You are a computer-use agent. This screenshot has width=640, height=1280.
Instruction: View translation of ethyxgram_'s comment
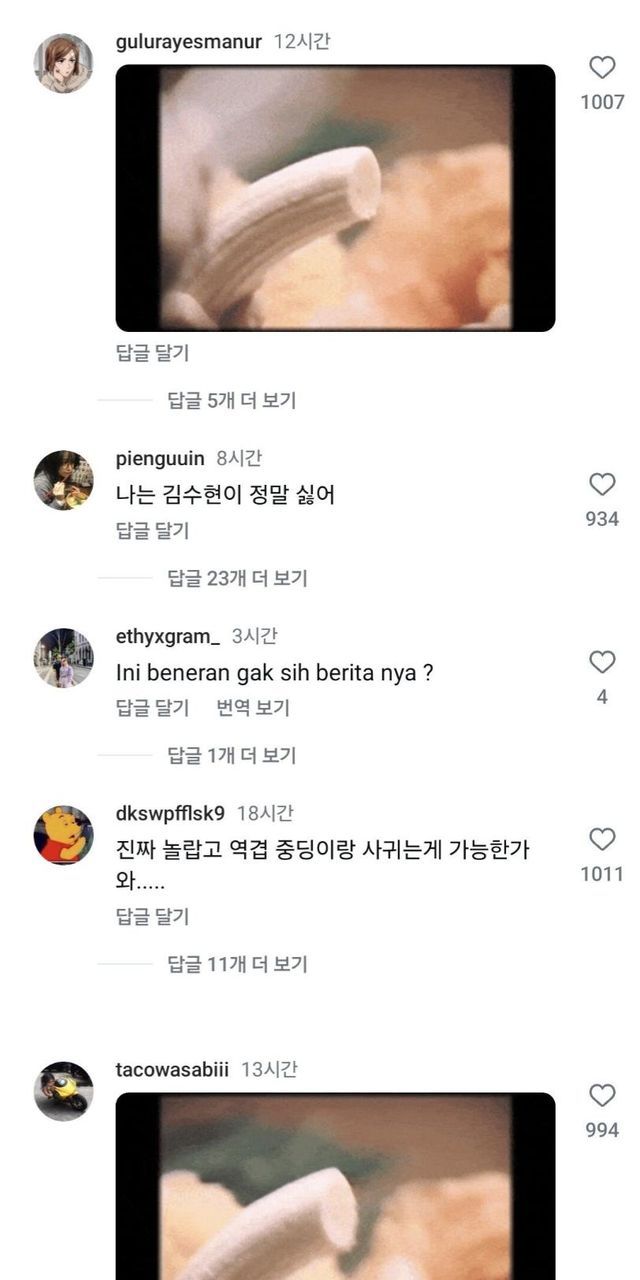tap(253, 708)
